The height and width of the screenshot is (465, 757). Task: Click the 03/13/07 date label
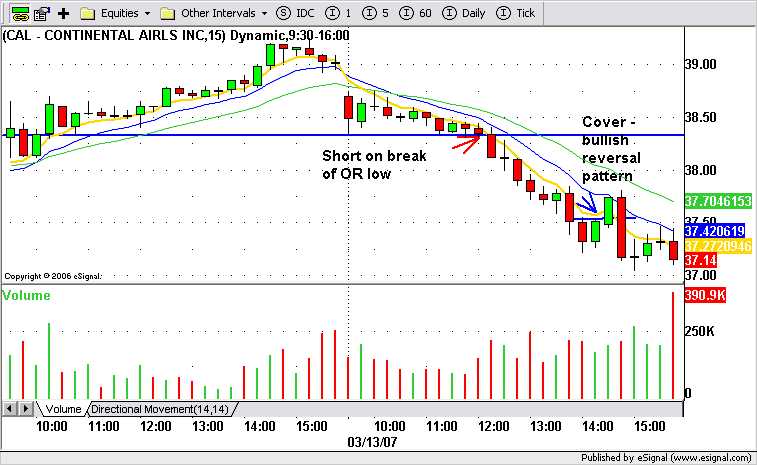pyautogui.click(x=372, y=442)
